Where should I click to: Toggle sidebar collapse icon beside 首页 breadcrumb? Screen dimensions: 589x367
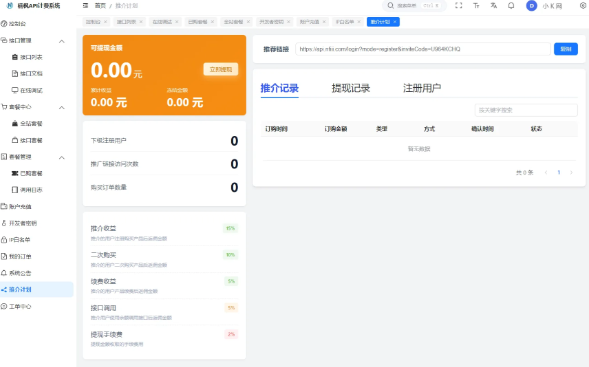pyautogui.click(x=85, y=6)
